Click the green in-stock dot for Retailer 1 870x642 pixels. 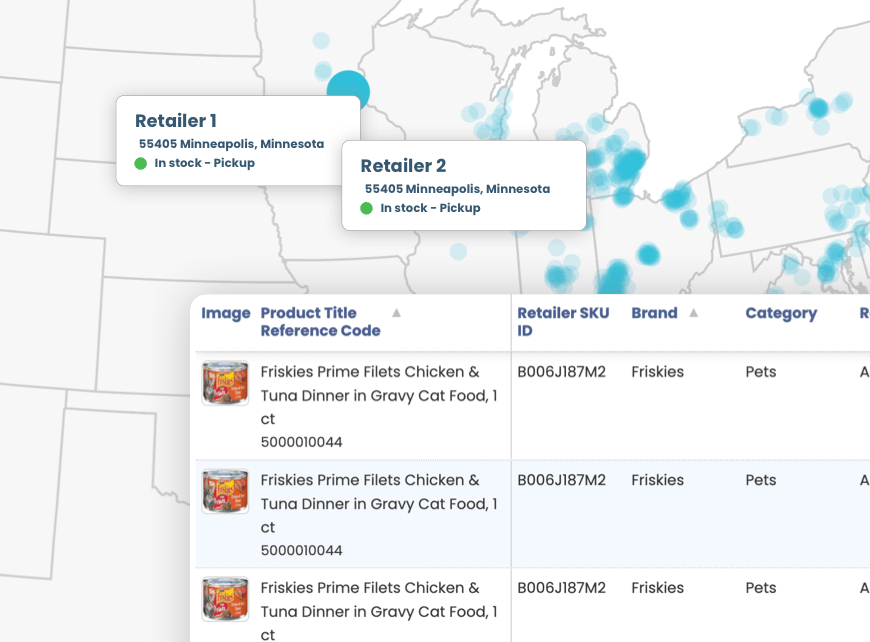(141, 163)
